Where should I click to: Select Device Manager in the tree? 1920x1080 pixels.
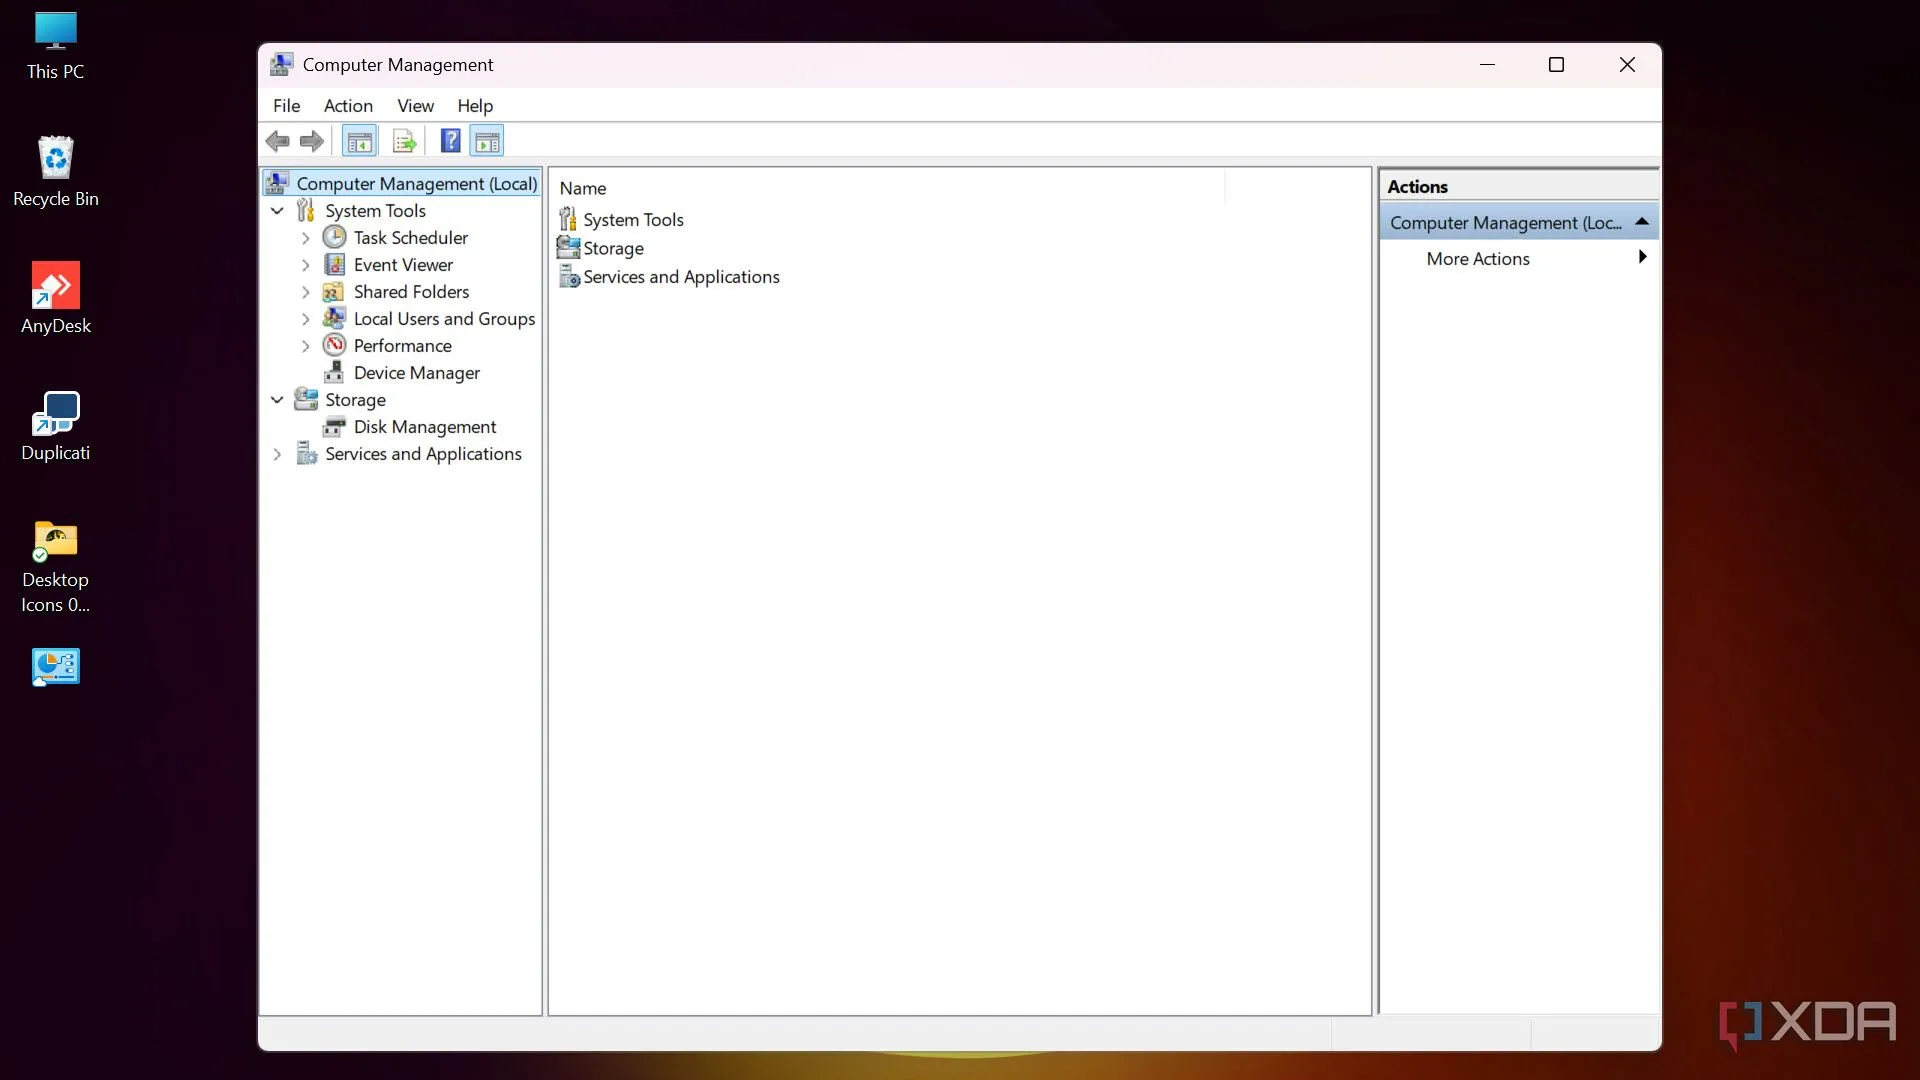pyautogui.click(x=416, y=373)
